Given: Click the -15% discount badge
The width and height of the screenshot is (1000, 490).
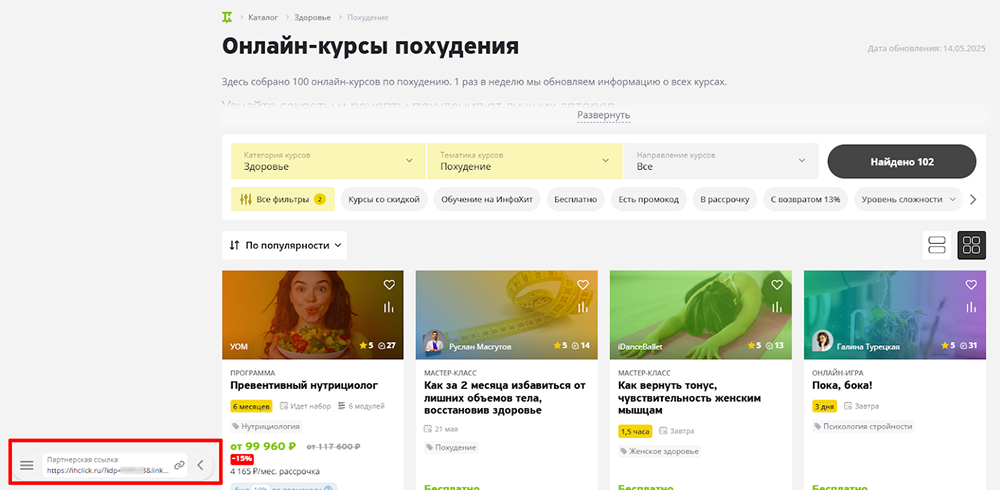Looking at the screenshot, I should click(242, 459).
